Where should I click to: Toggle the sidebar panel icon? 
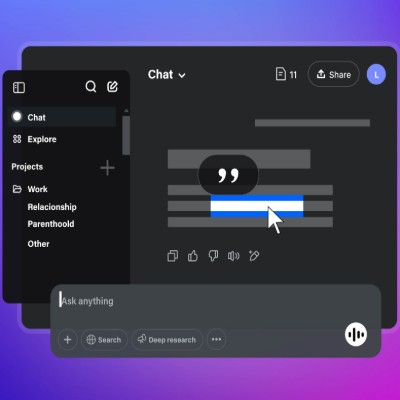[19, 88]
